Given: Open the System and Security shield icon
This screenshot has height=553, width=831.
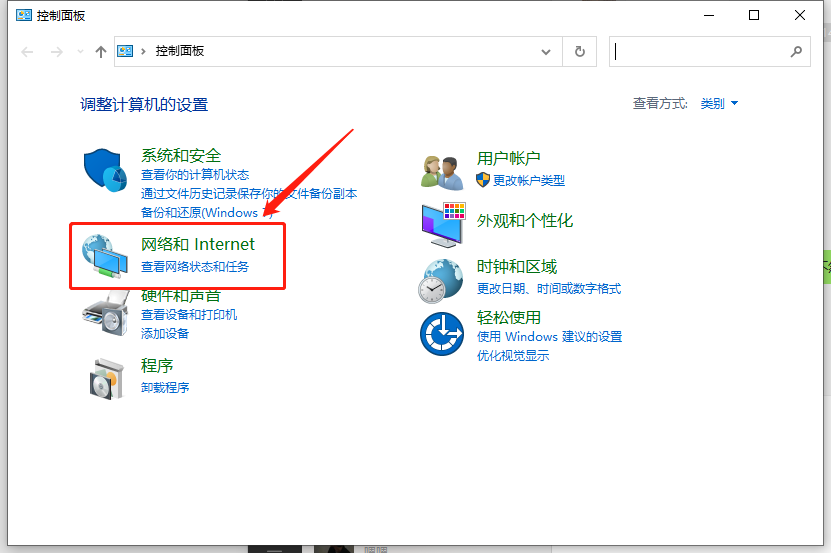Looking at the screenshot, I should point(105,170).
